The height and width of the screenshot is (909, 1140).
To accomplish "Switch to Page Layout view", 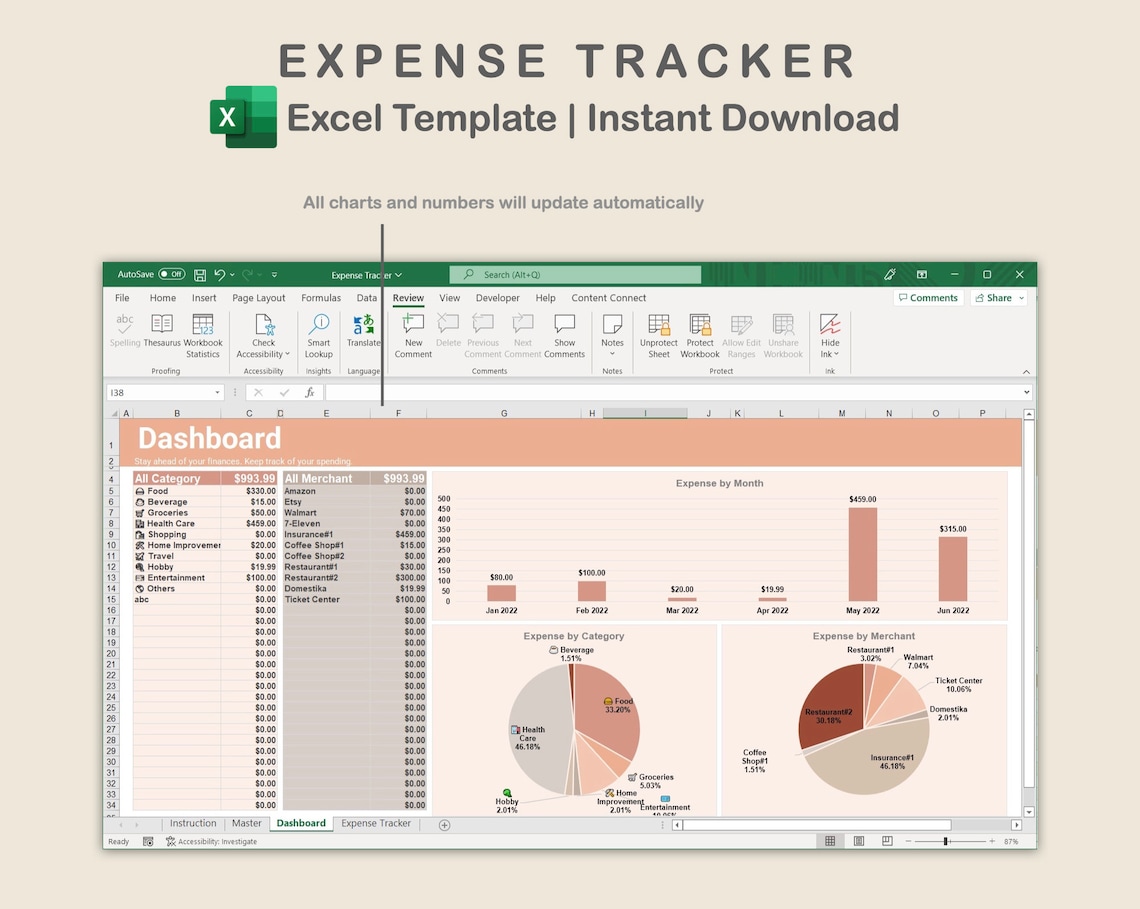I will [x=858, y=841].
